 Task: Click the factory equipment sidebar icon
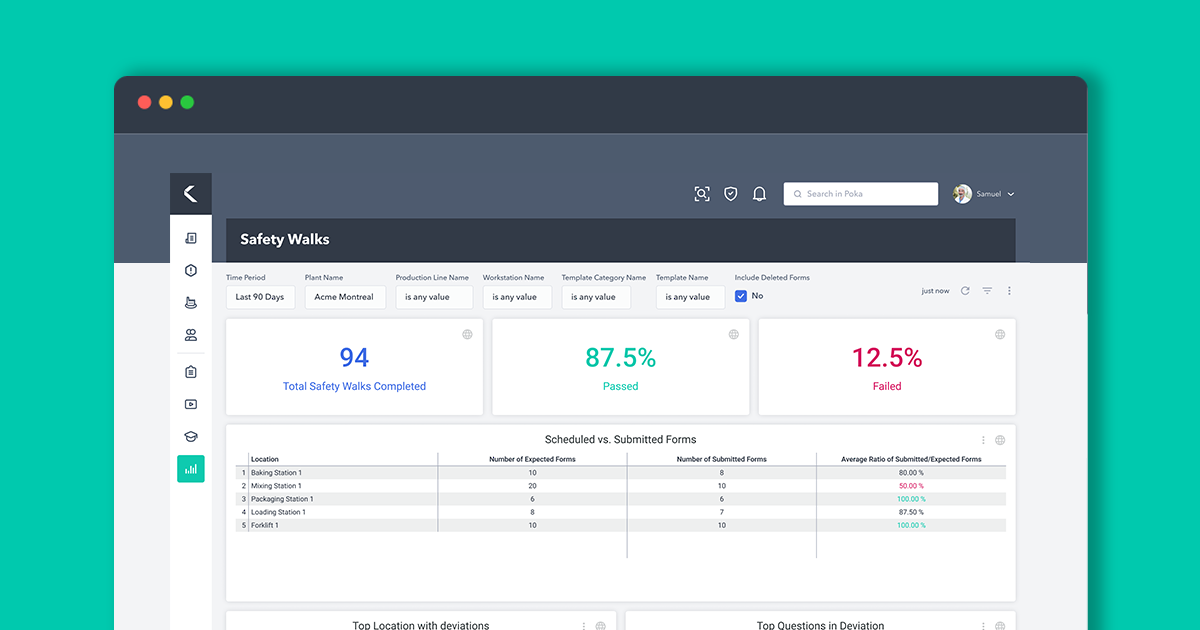pyautogui.click(x=191, y=302)
